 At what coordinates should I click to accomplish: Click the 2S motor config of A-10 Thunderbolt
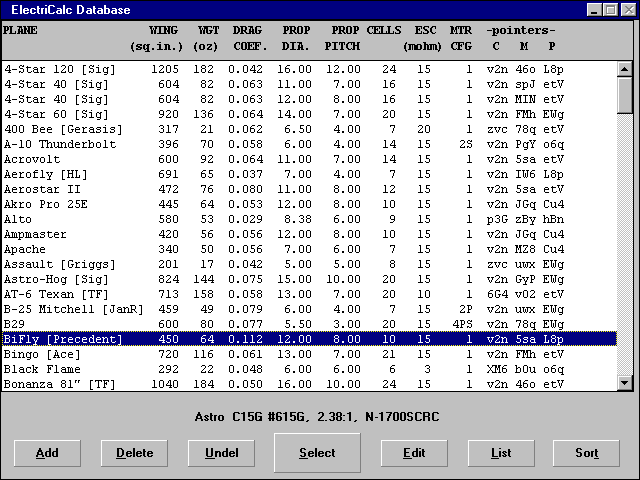coord(465,144)
